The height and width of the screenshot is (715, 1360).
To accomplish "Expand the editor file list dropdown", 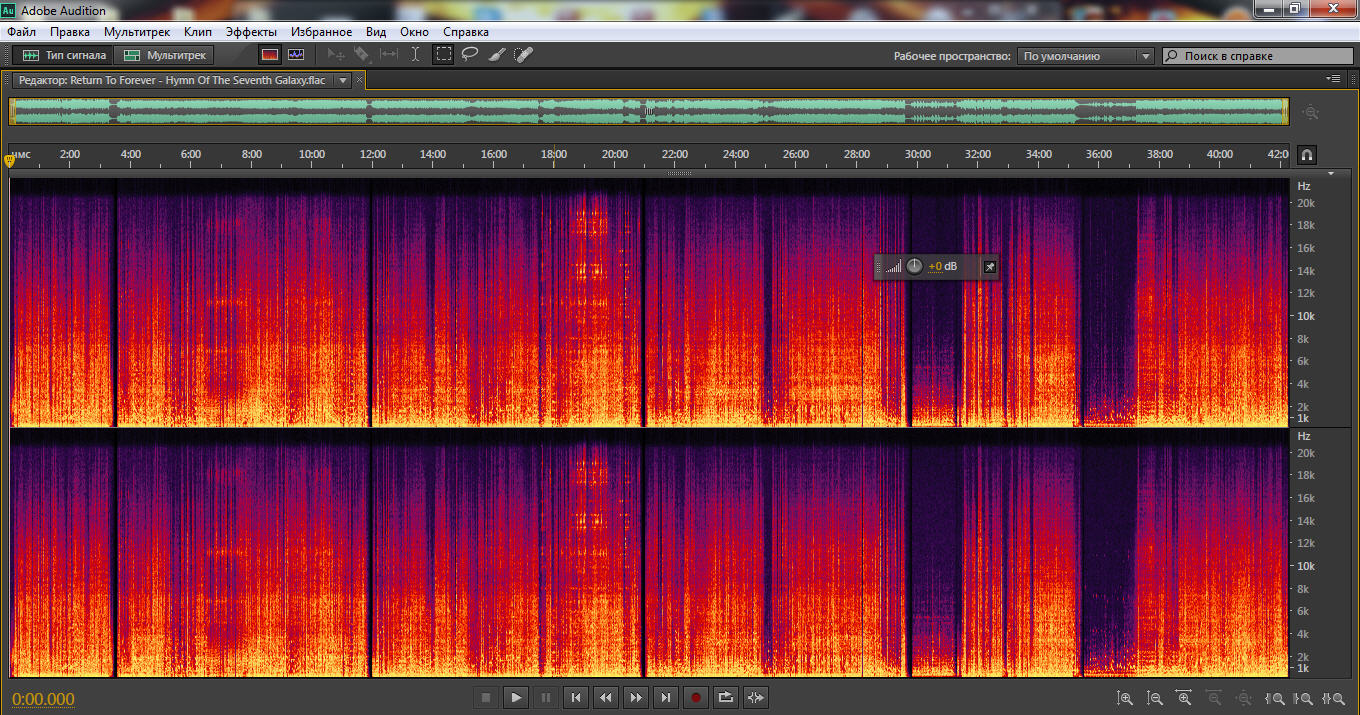I will pos(343,80).
